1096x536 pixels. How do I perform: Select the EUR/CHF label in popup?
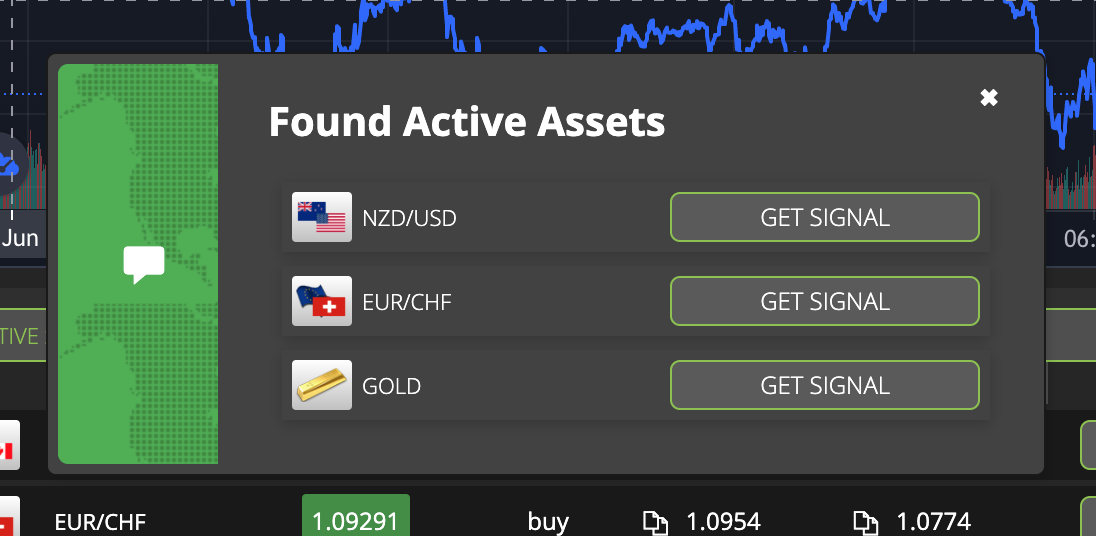click(407, 303)
